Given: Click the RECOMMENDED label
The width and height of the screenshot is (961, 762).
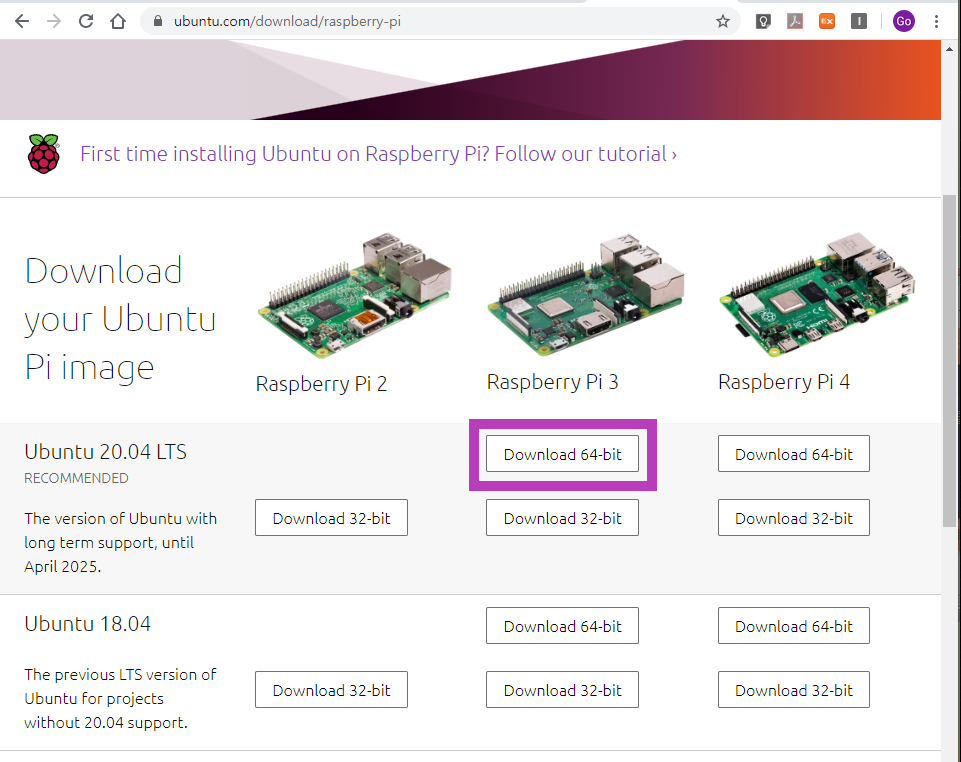Looking at the screenshot, I should pyautogui.click(x=77, y=478).
